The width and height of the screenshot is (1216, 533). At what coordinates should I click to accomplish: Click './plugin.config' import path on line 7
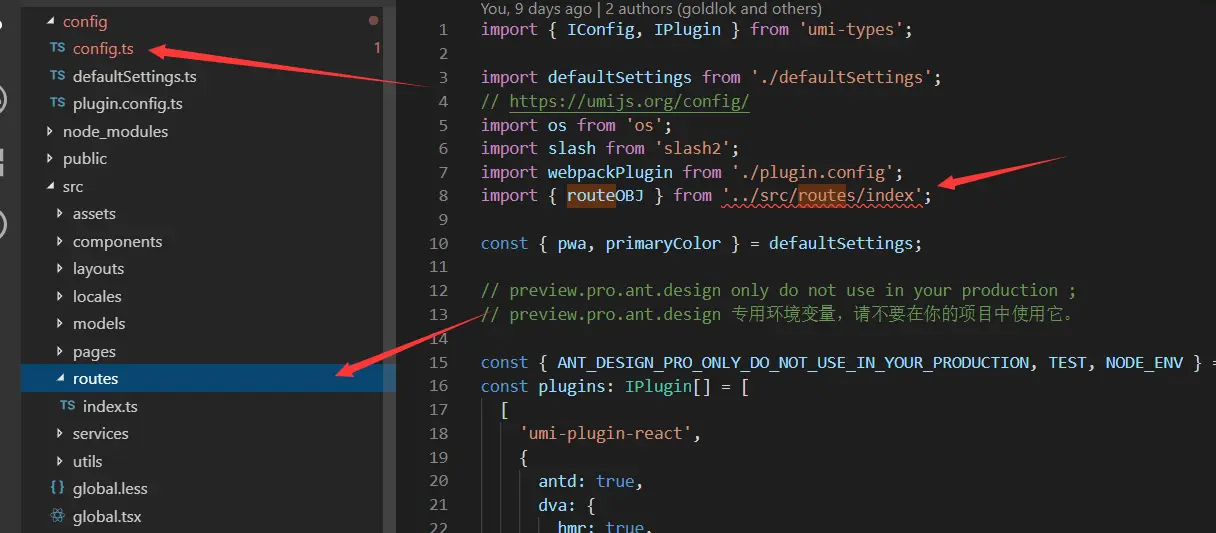point(817,172)
